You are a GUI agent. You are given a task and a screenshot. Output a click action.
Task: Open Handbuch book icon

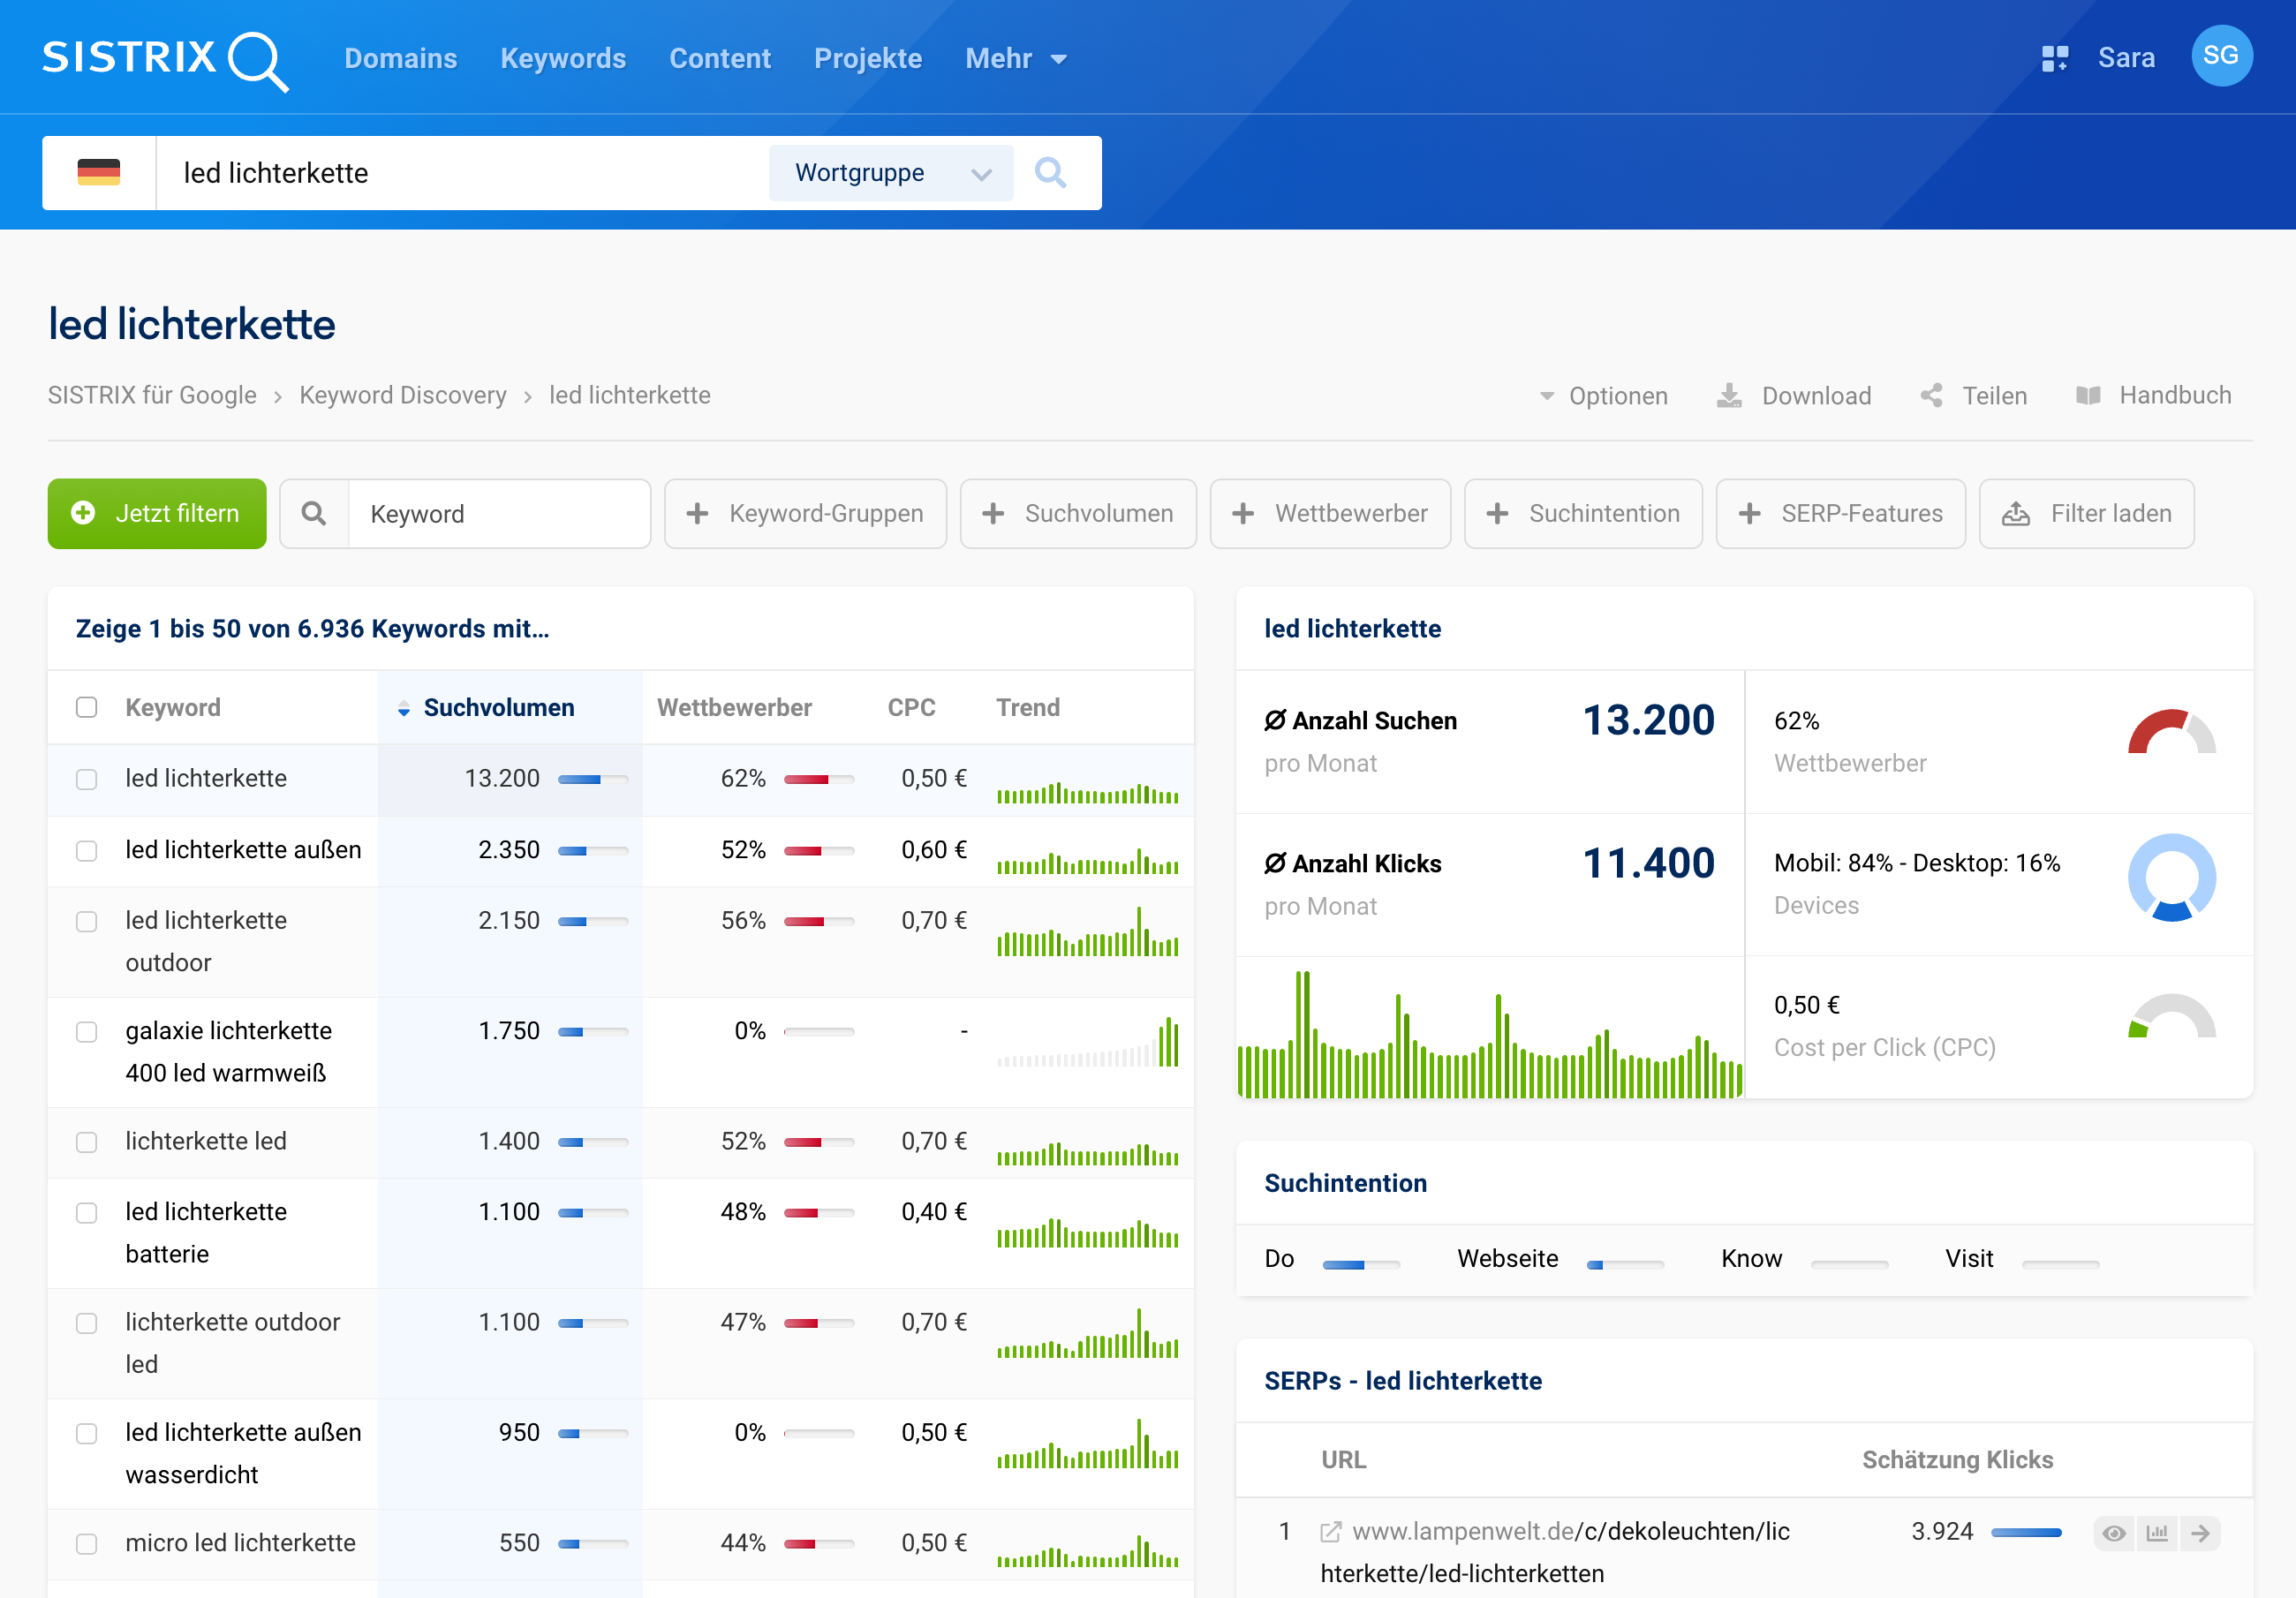pyautogui.click(x=2088, y=396)
